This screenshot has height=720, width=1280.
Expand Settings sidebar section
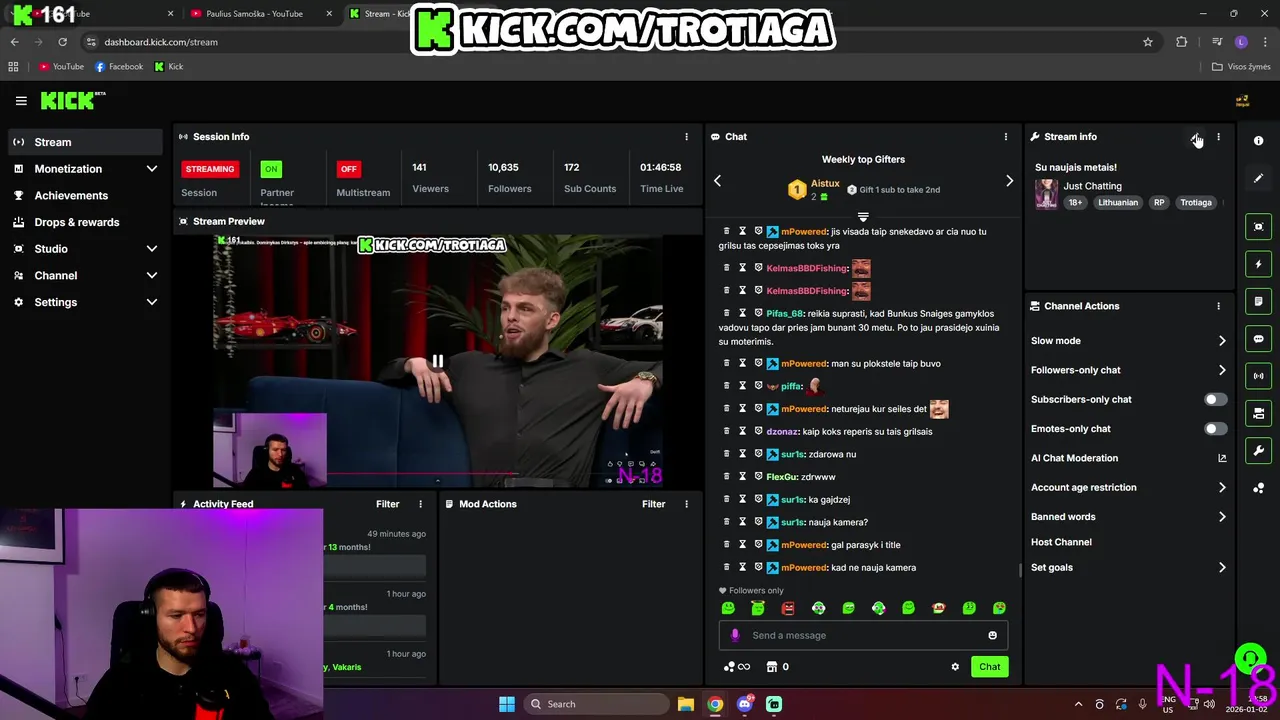coord(152,302)
